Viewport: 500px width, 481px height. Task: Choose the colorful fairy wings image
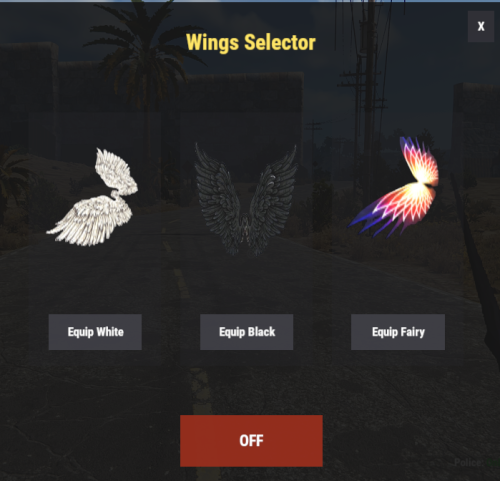click(393, 187)
